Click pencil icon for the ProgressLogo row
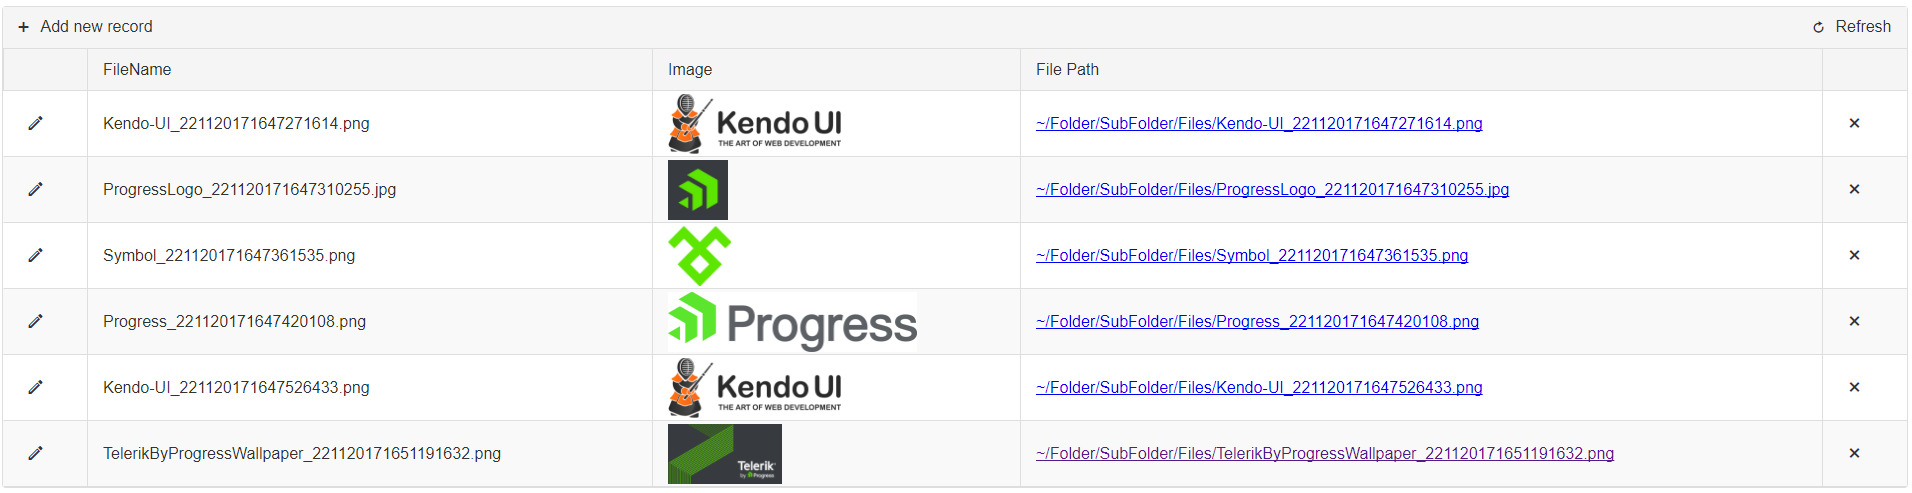 35,189
